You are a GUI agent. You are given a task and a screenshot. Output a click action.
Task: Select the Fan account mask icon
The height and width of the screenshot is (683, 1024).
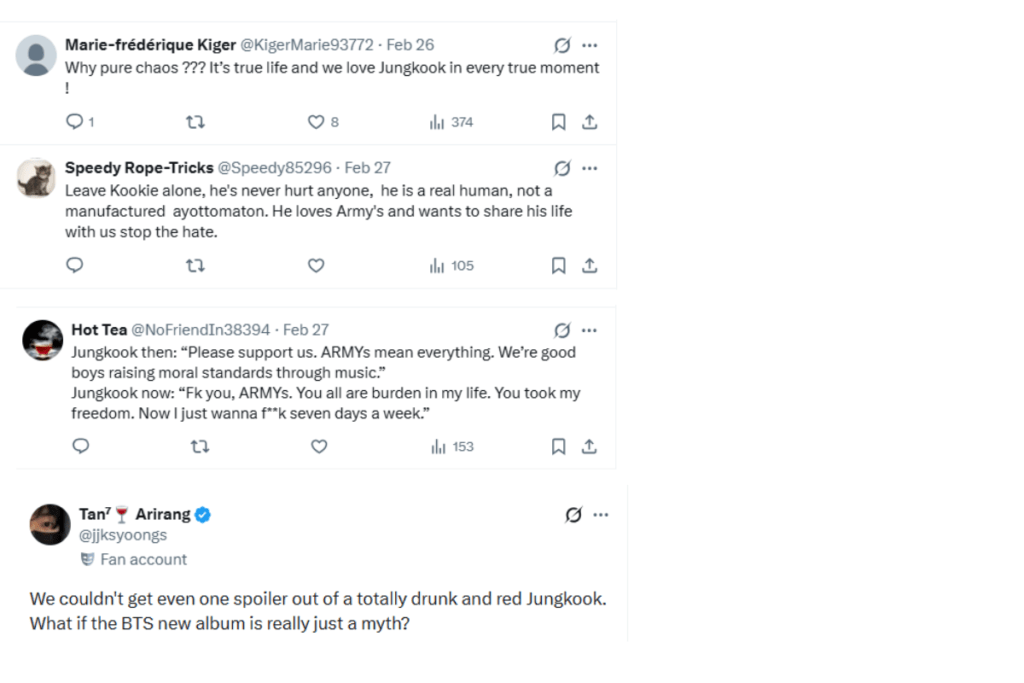point(87,559)
